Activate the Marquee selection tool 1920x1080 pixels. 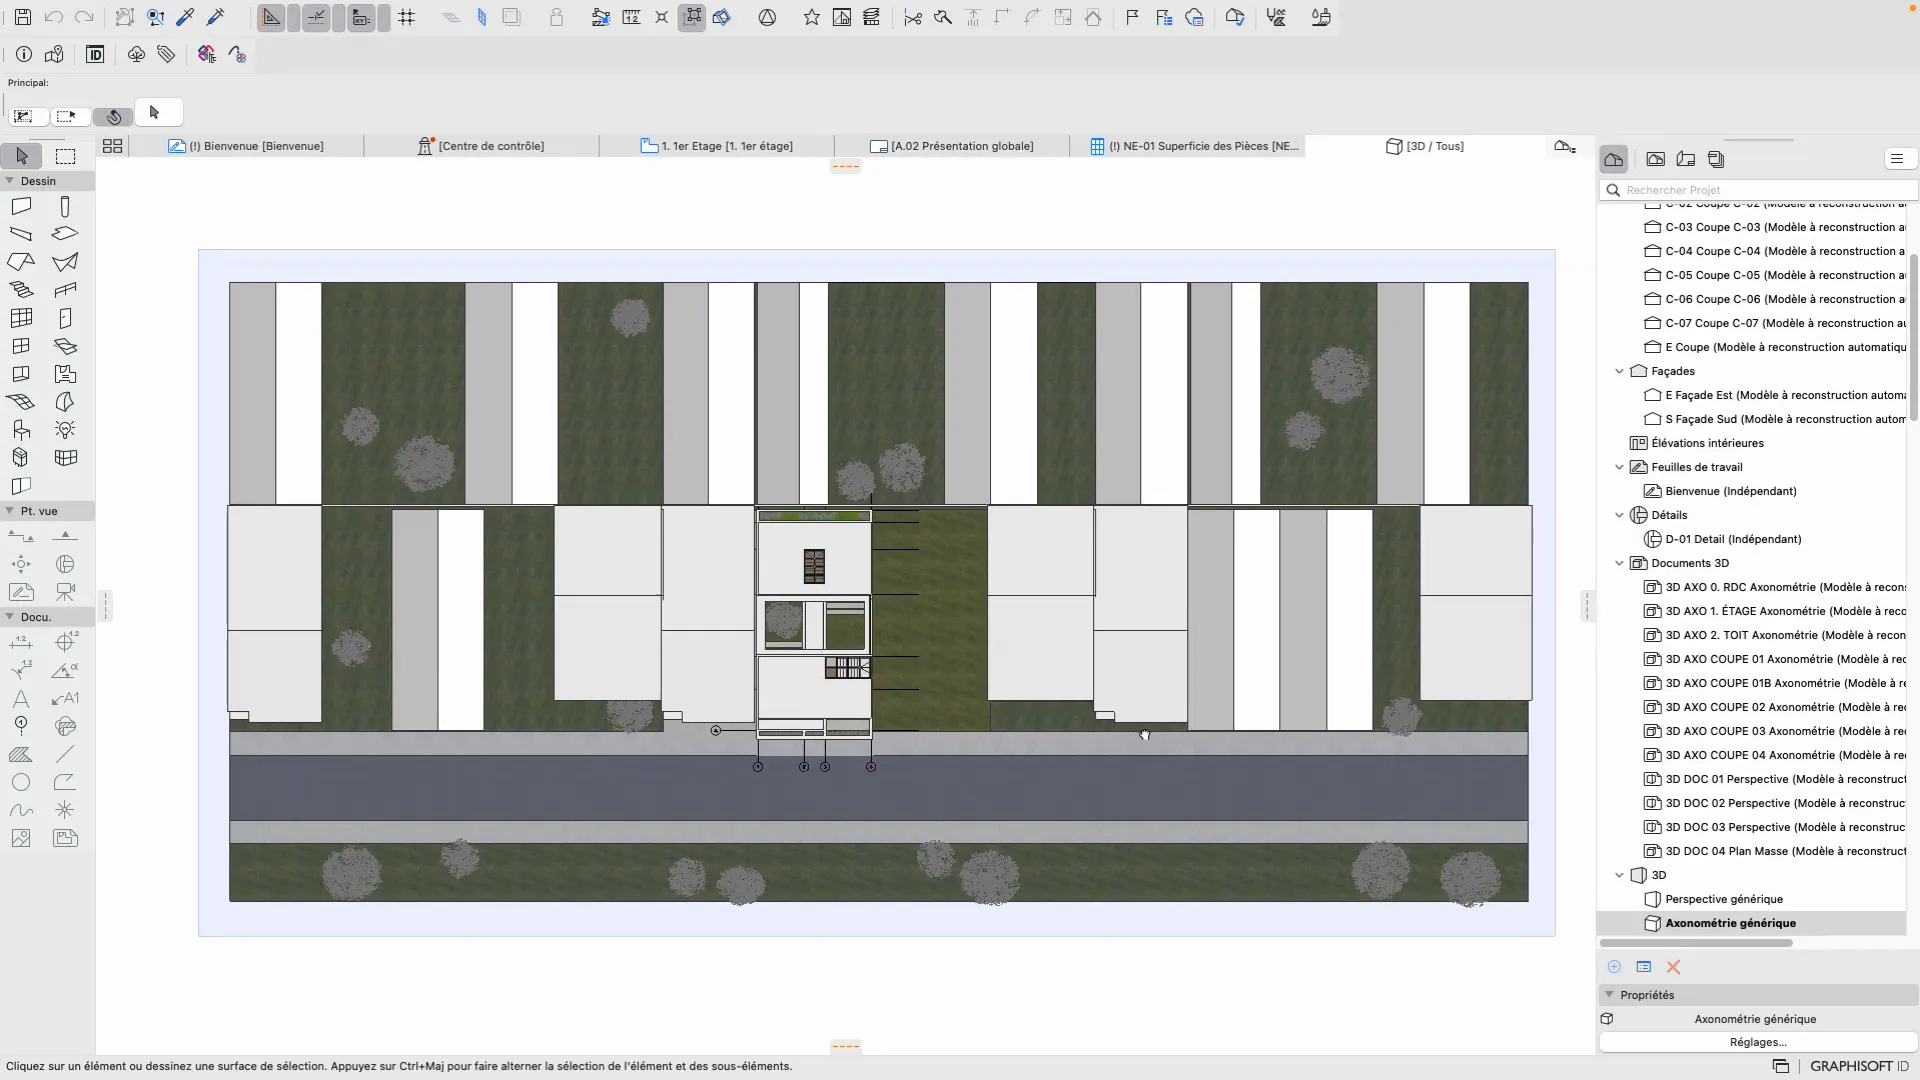(x=65, y=156)
